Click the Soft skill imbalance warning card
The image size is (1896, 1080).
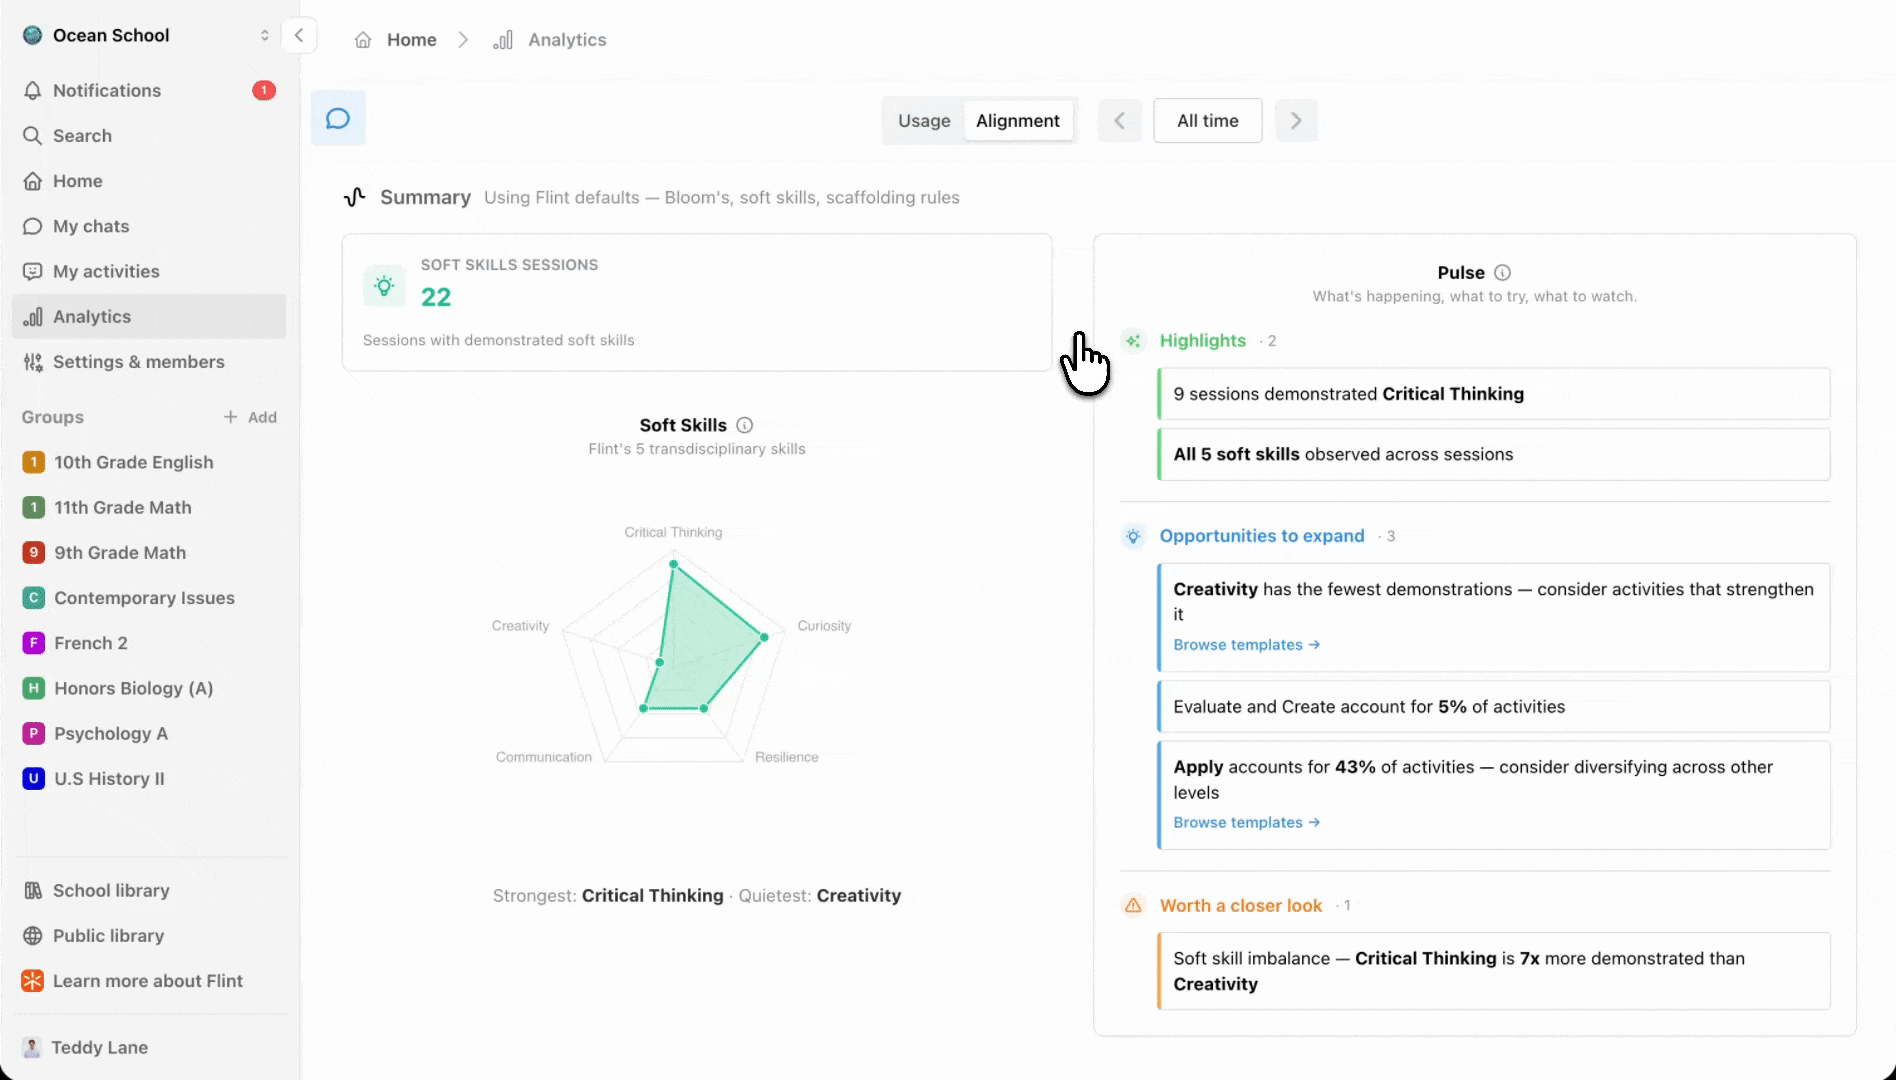(1494, 971)
